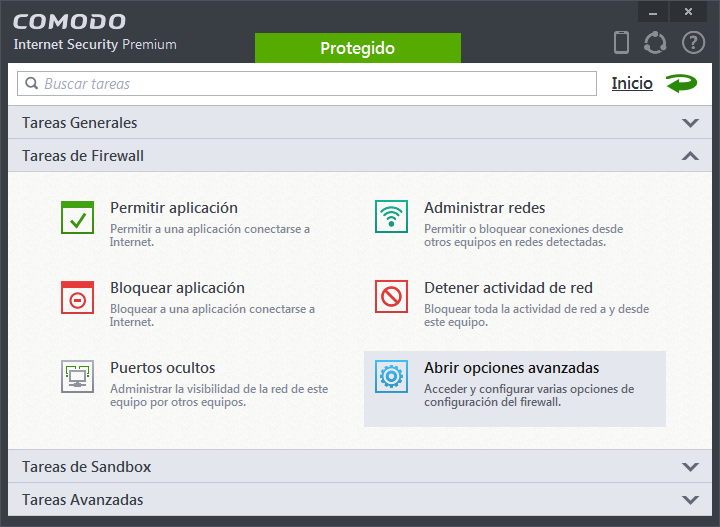Click the Puertos ocultos monitor icon

(78, 376)
